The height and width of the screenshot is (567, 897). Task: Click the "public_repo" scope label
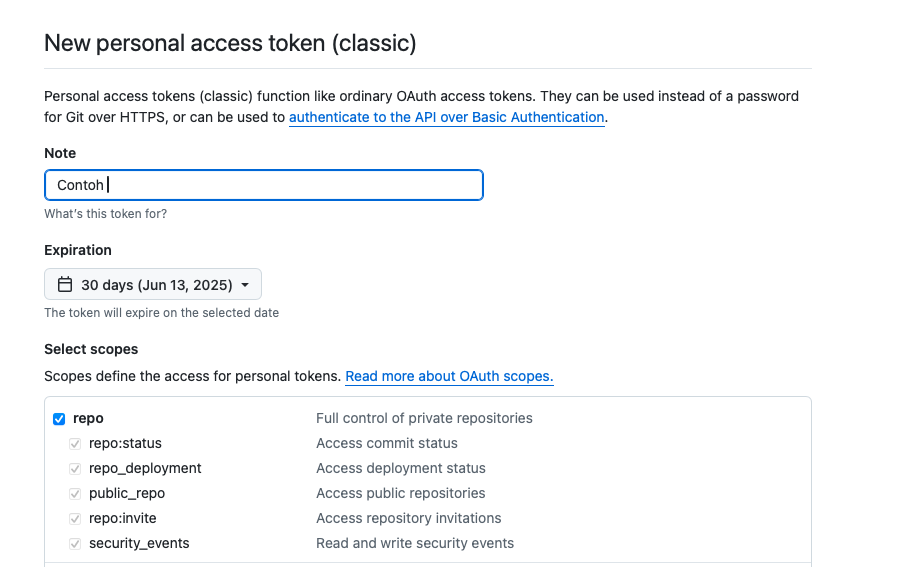click(x=127, y=493)
